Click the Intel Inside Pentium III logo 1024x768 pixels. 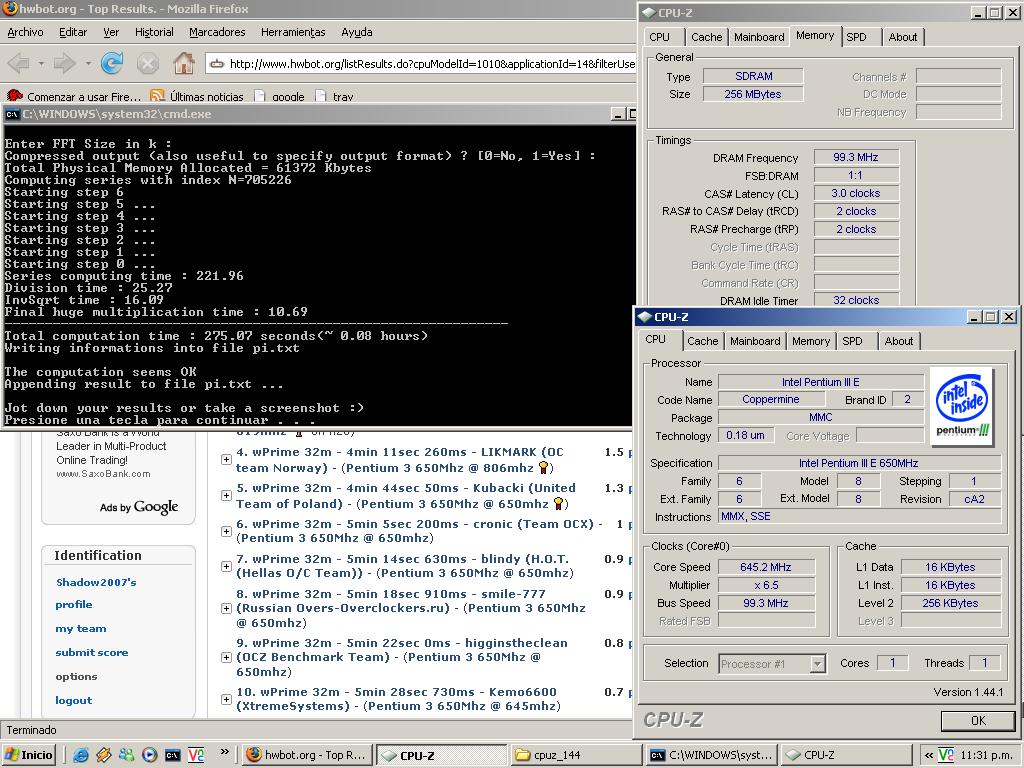(x=961, y=406)
